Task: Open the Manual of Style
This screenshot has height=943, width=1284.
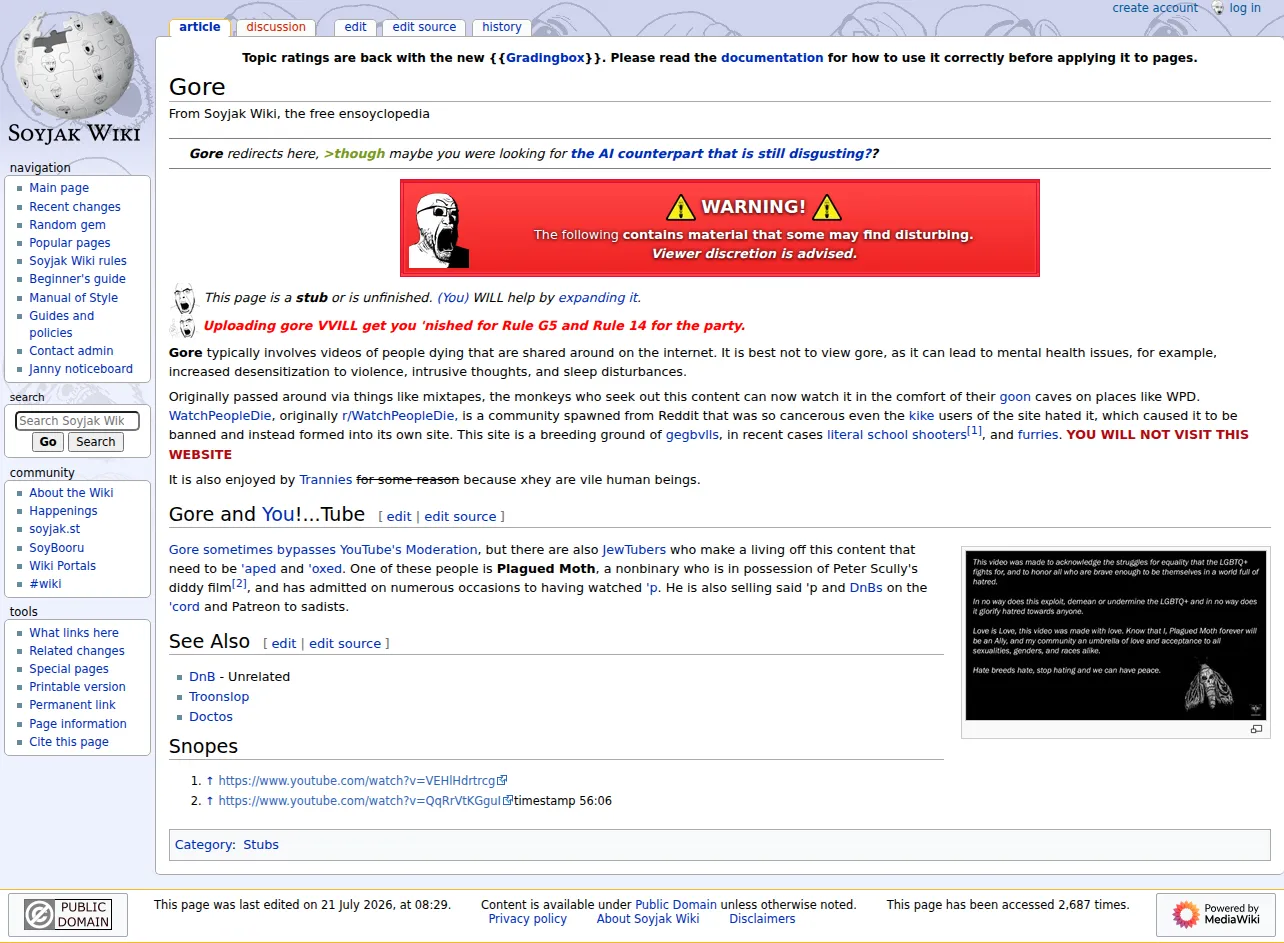Action: (x=73, y=298)
